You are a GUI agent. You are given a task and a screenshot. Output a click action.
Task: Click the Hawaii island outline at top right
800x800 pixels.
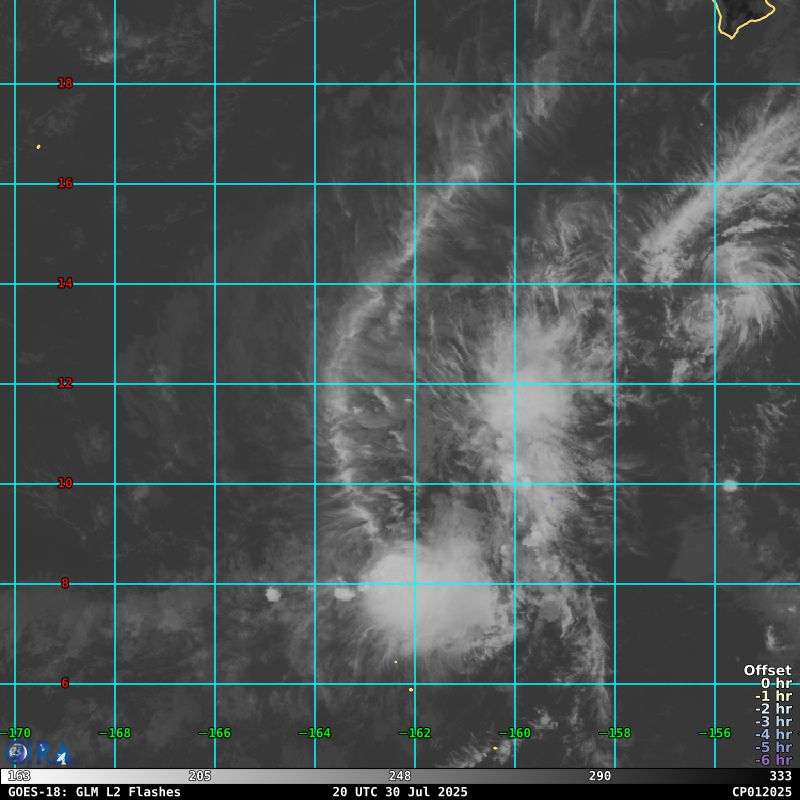click(745, 17)
